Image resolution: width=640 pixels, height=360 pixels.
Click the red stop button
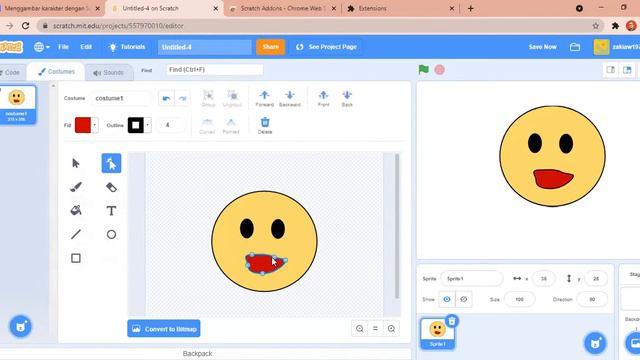(x=440, y=70)
